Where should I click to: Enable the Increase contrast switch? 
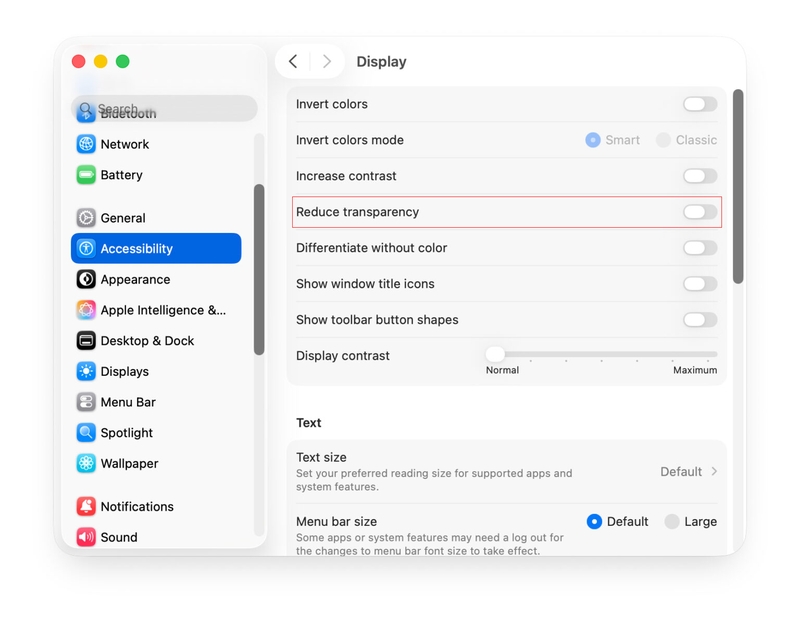point(700,176)
